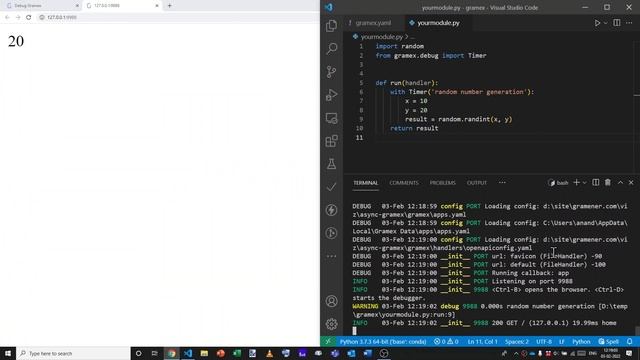Open editor More Actions menu
The height and width of the screenshot is (360, 640).
(629, 23)
